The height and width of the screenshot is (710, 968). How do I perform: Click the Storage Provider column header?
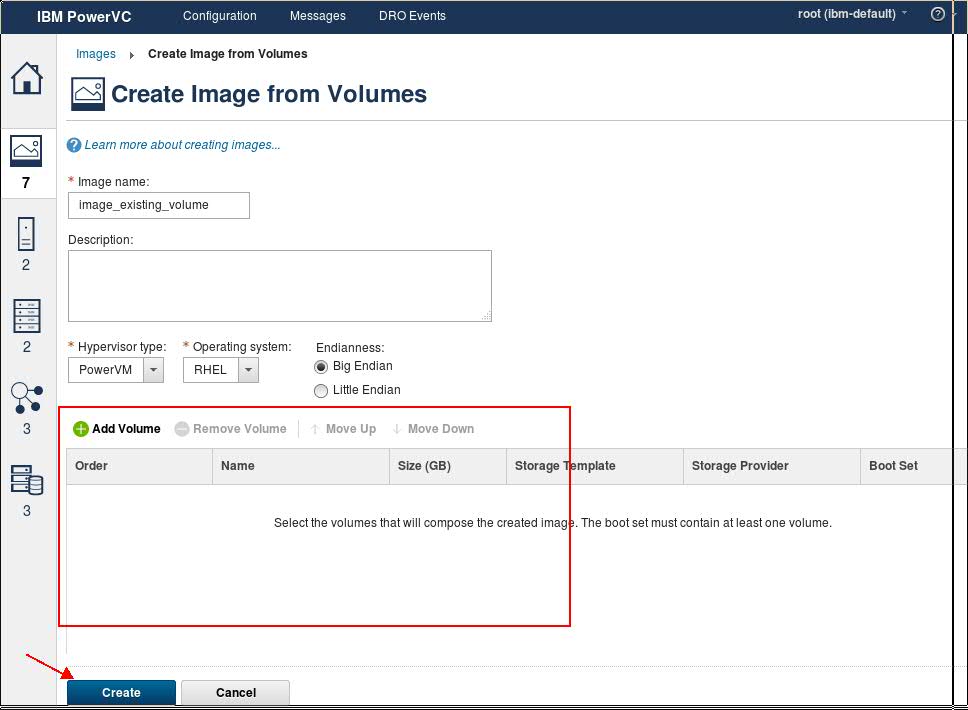click(772, 466)
